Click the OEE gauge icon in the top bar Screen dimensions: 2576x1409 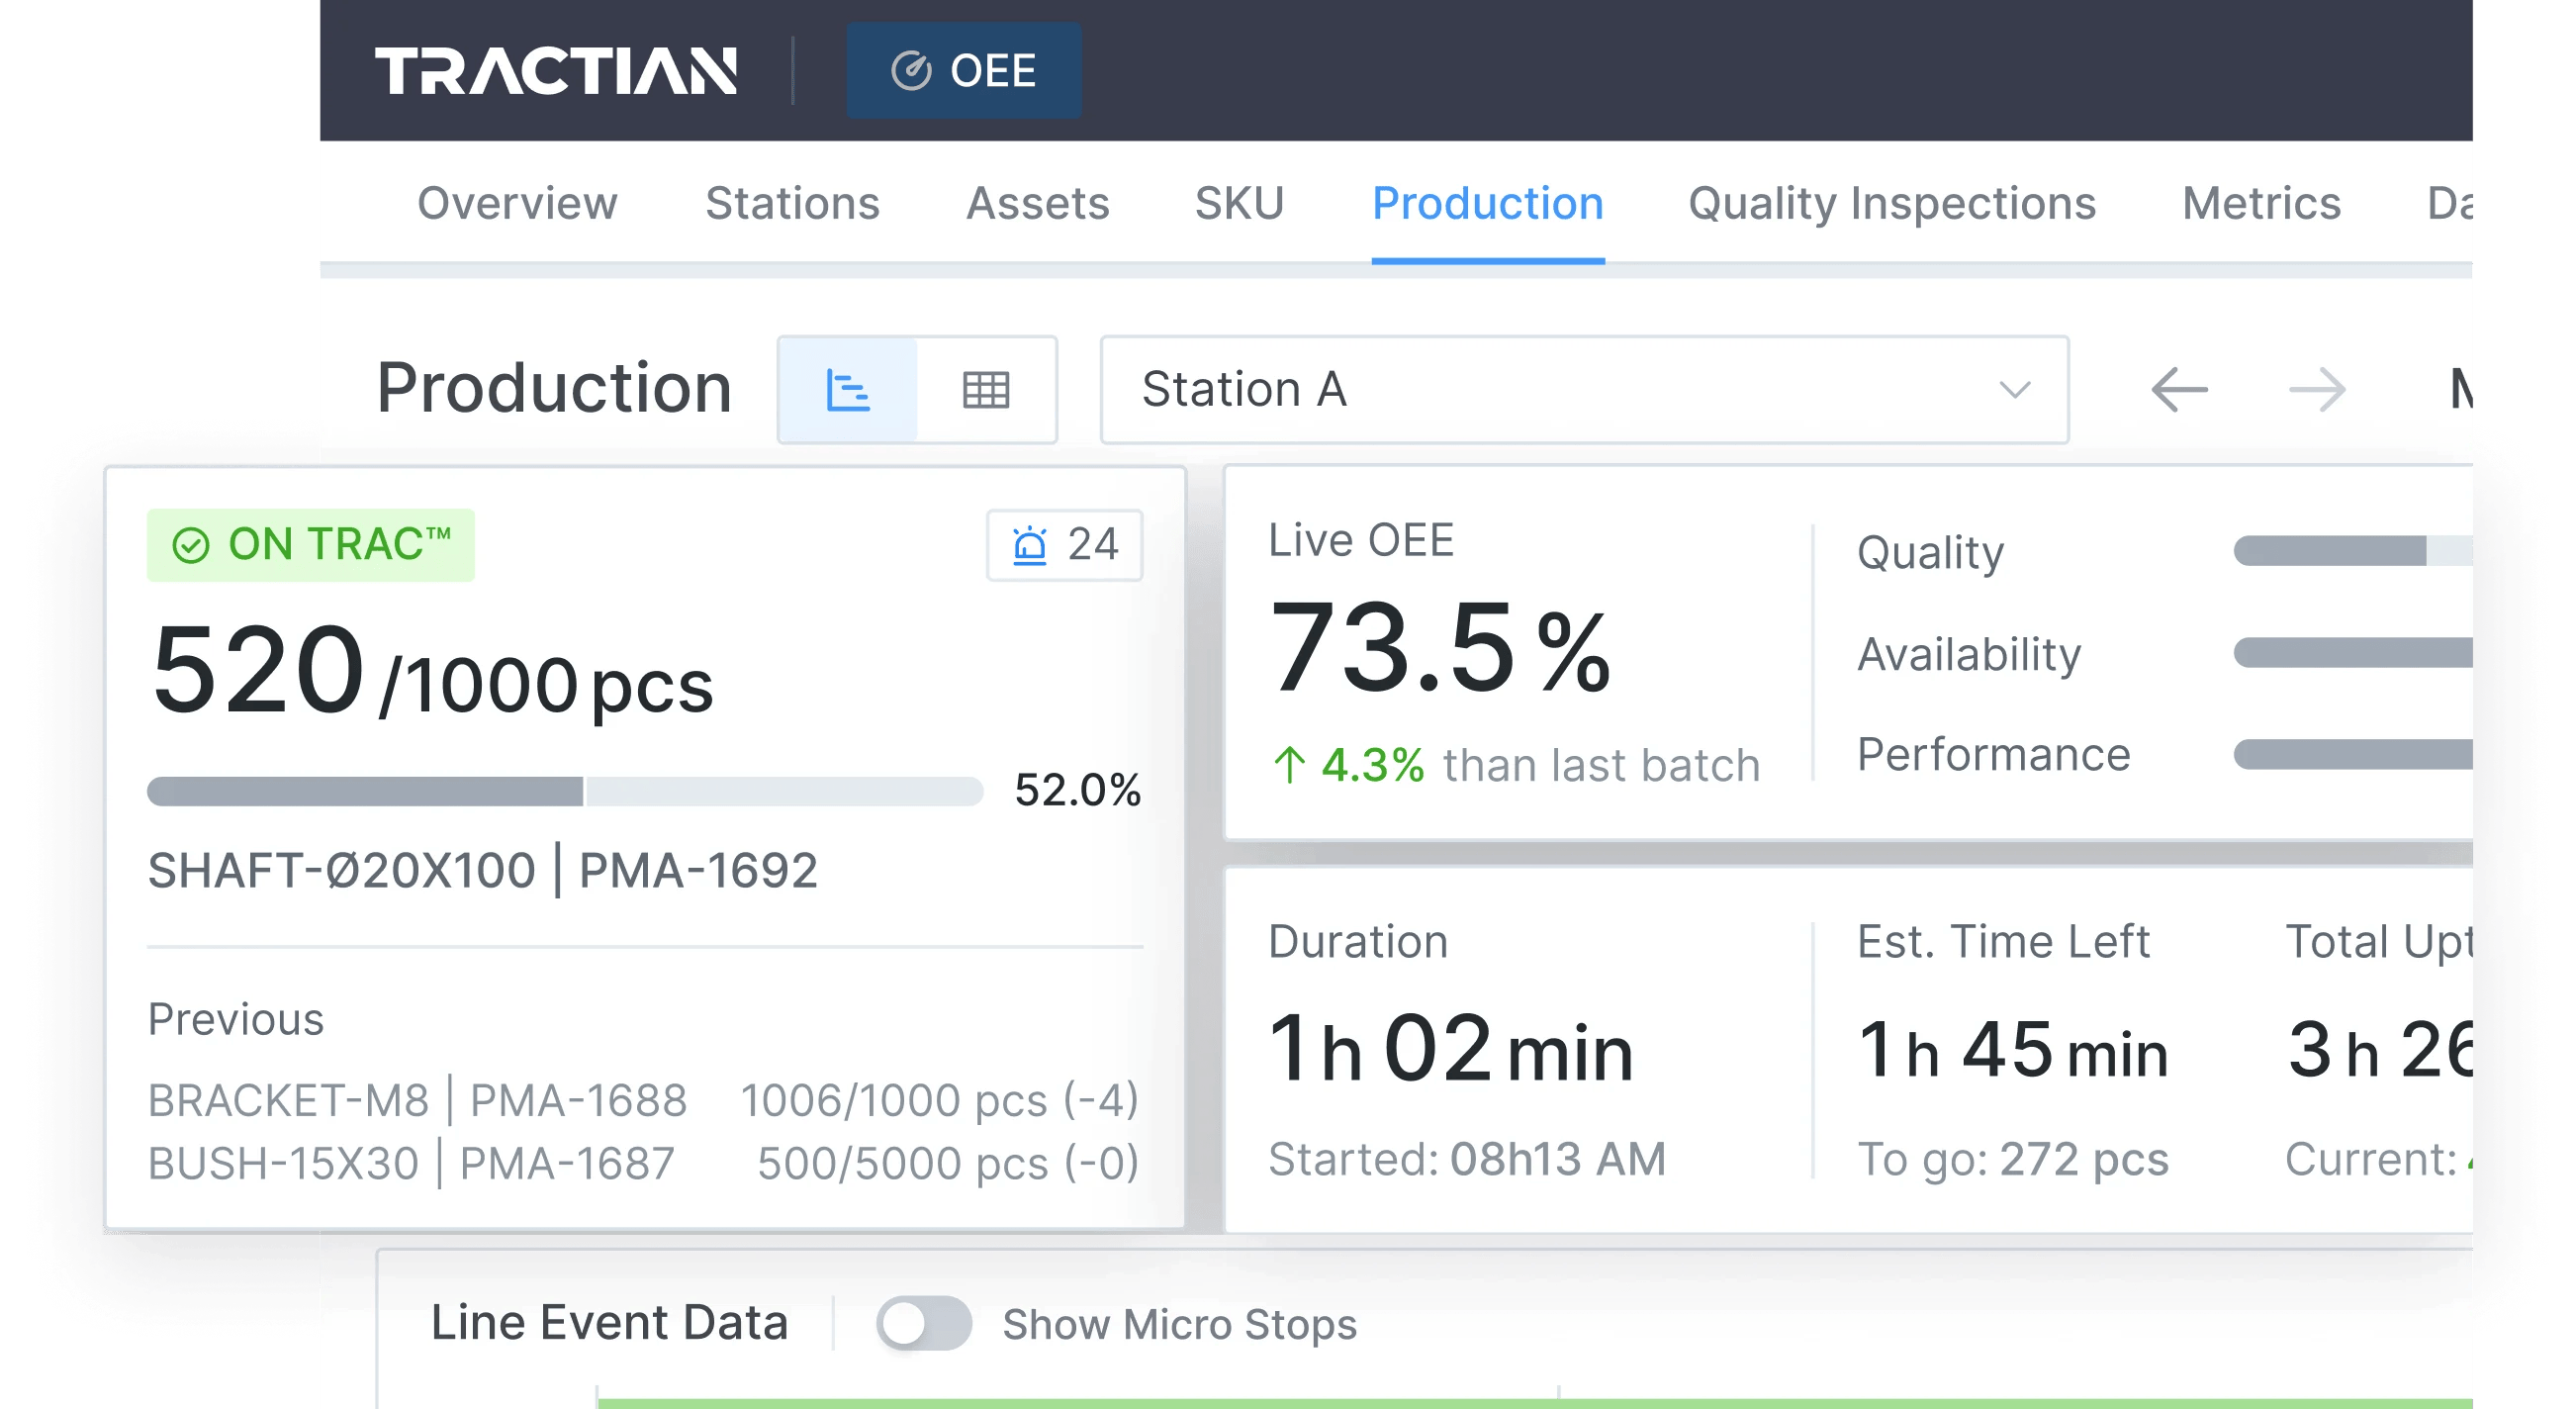click(x=910, y=71)
